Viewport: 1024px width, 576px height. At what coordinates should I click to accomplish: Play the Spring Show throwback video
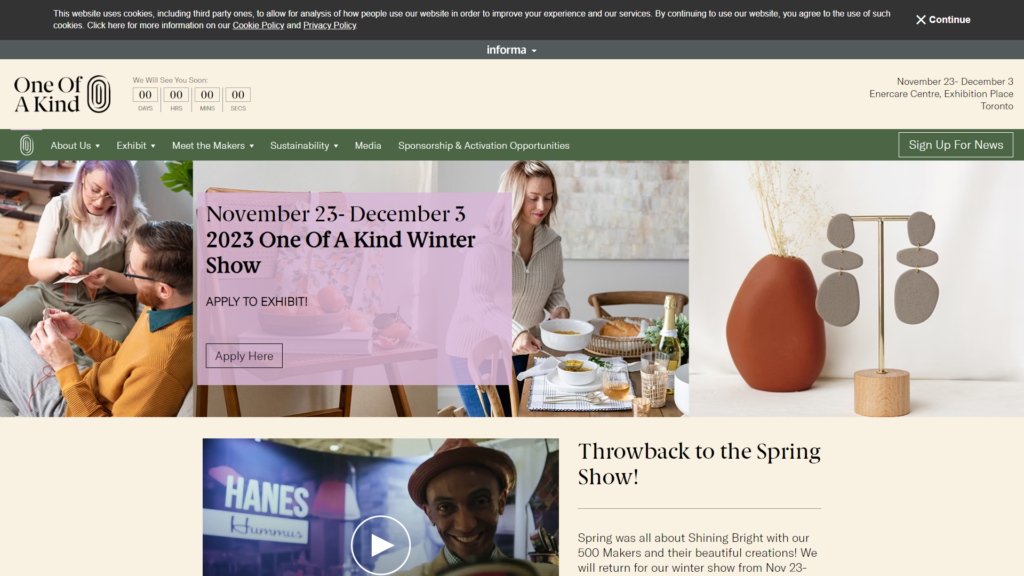click(x=381, y=545)
